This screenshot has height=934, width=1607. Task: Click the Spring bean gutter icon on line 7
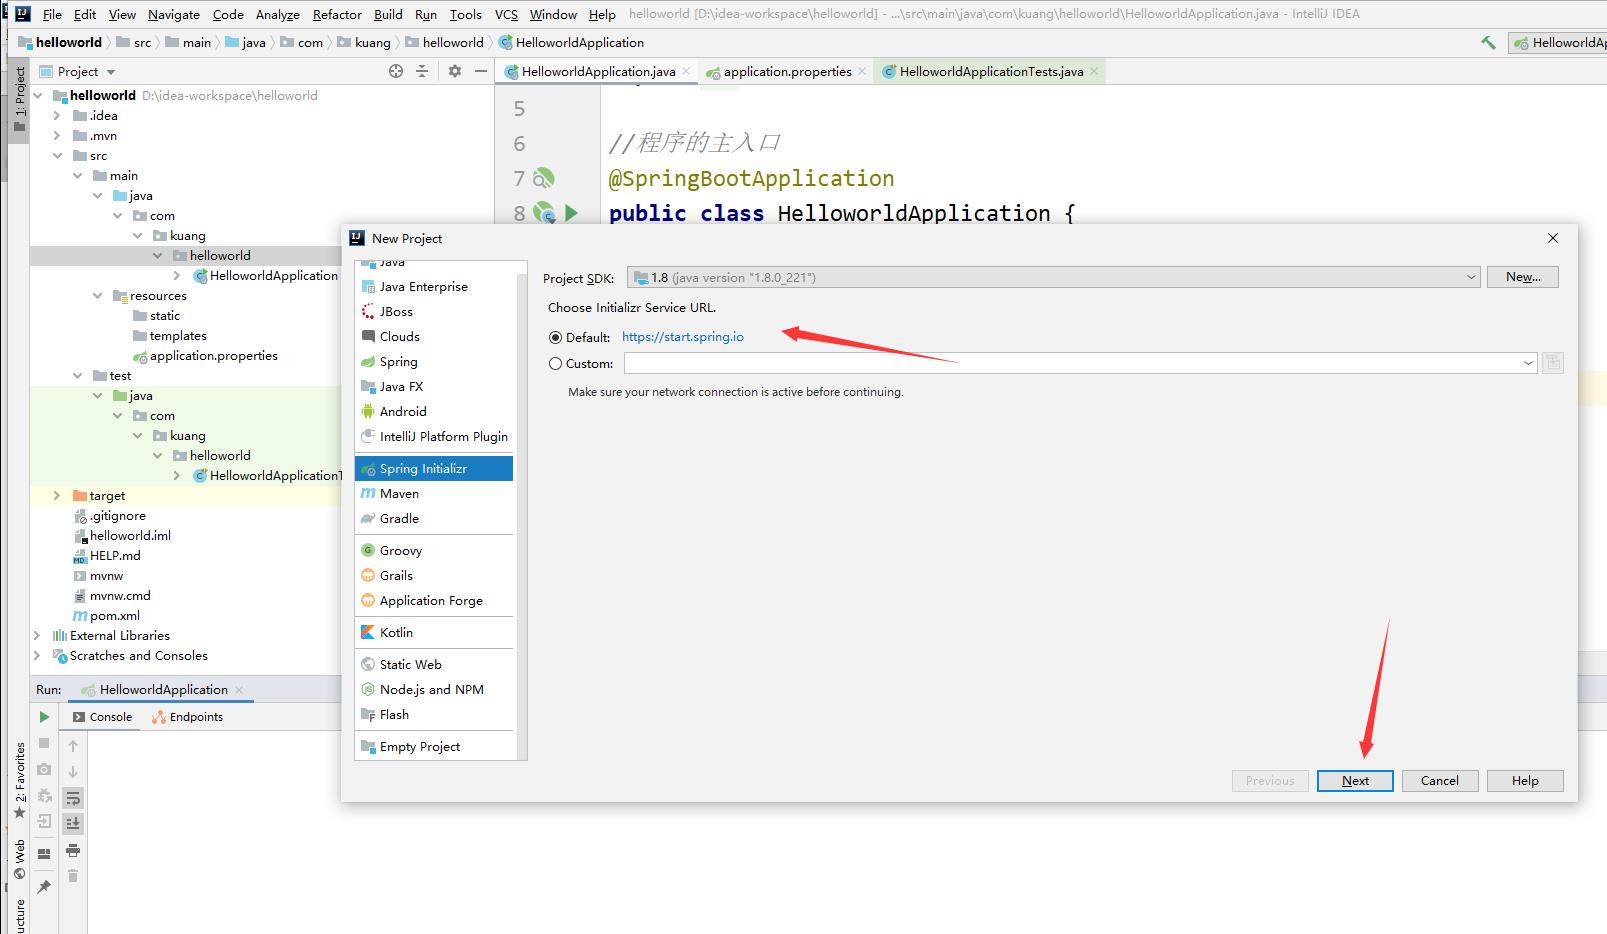coord(543,178)
